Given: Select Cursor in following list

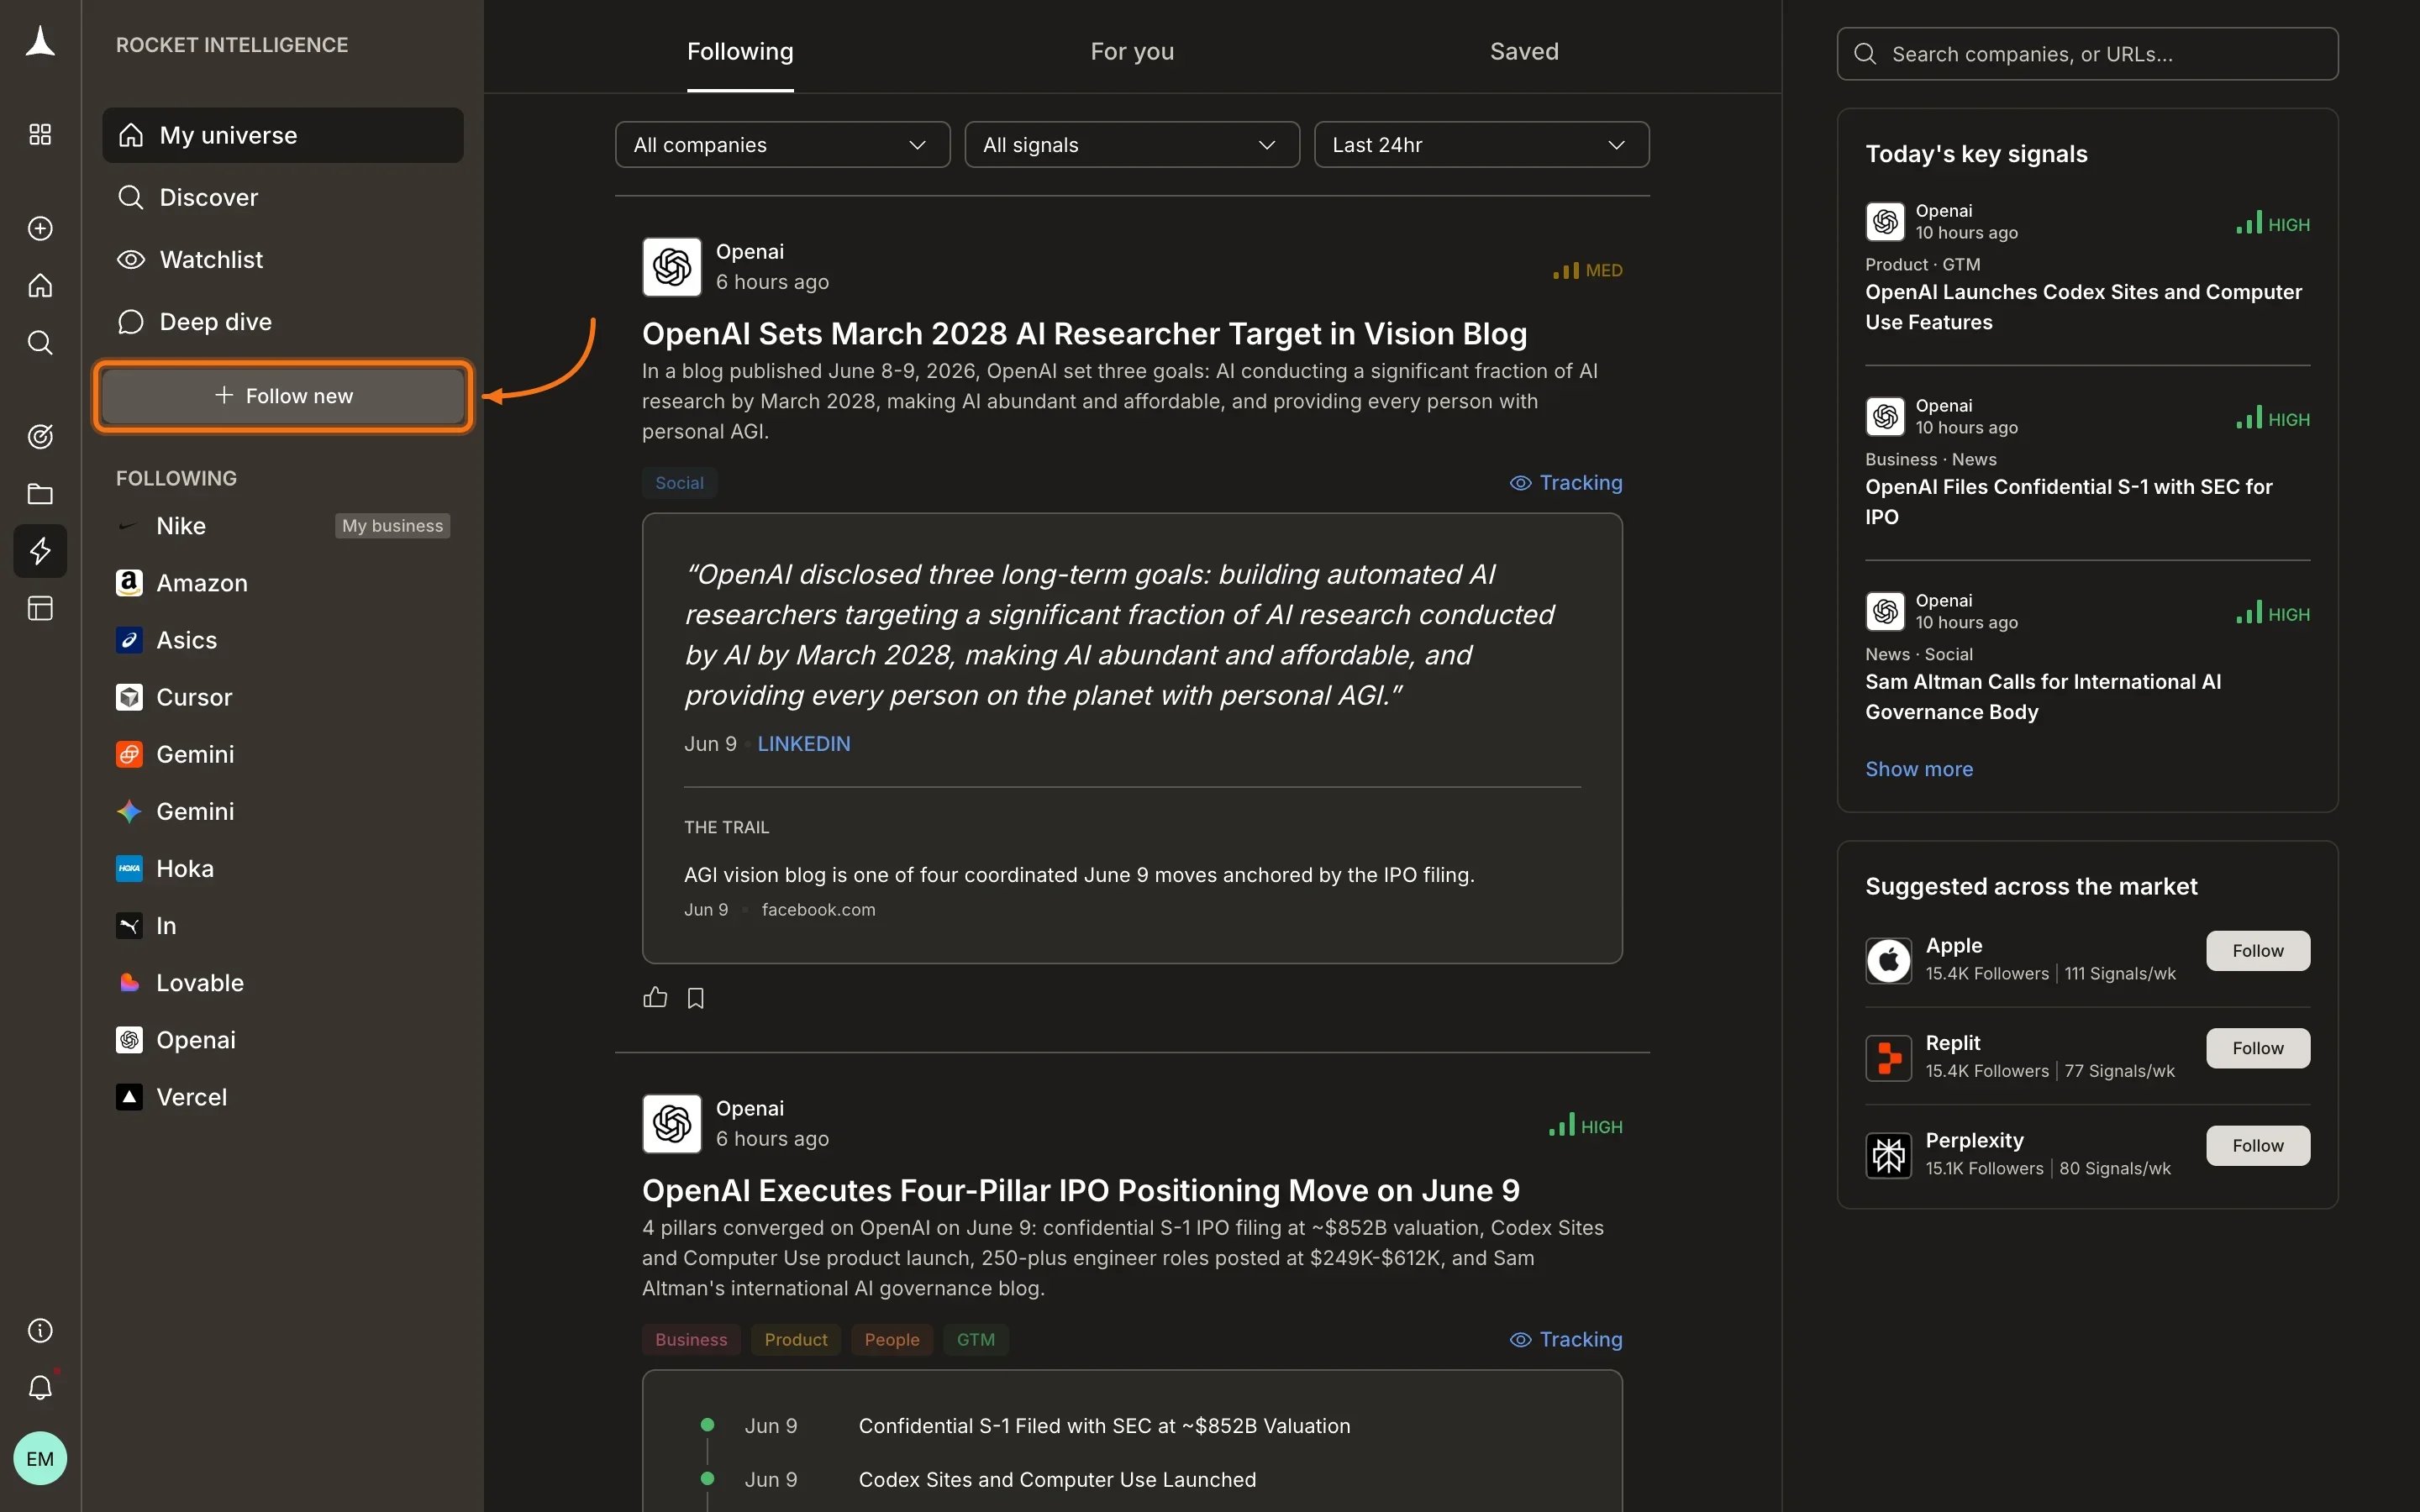Looking at the screenshot, I should [283, 697].
